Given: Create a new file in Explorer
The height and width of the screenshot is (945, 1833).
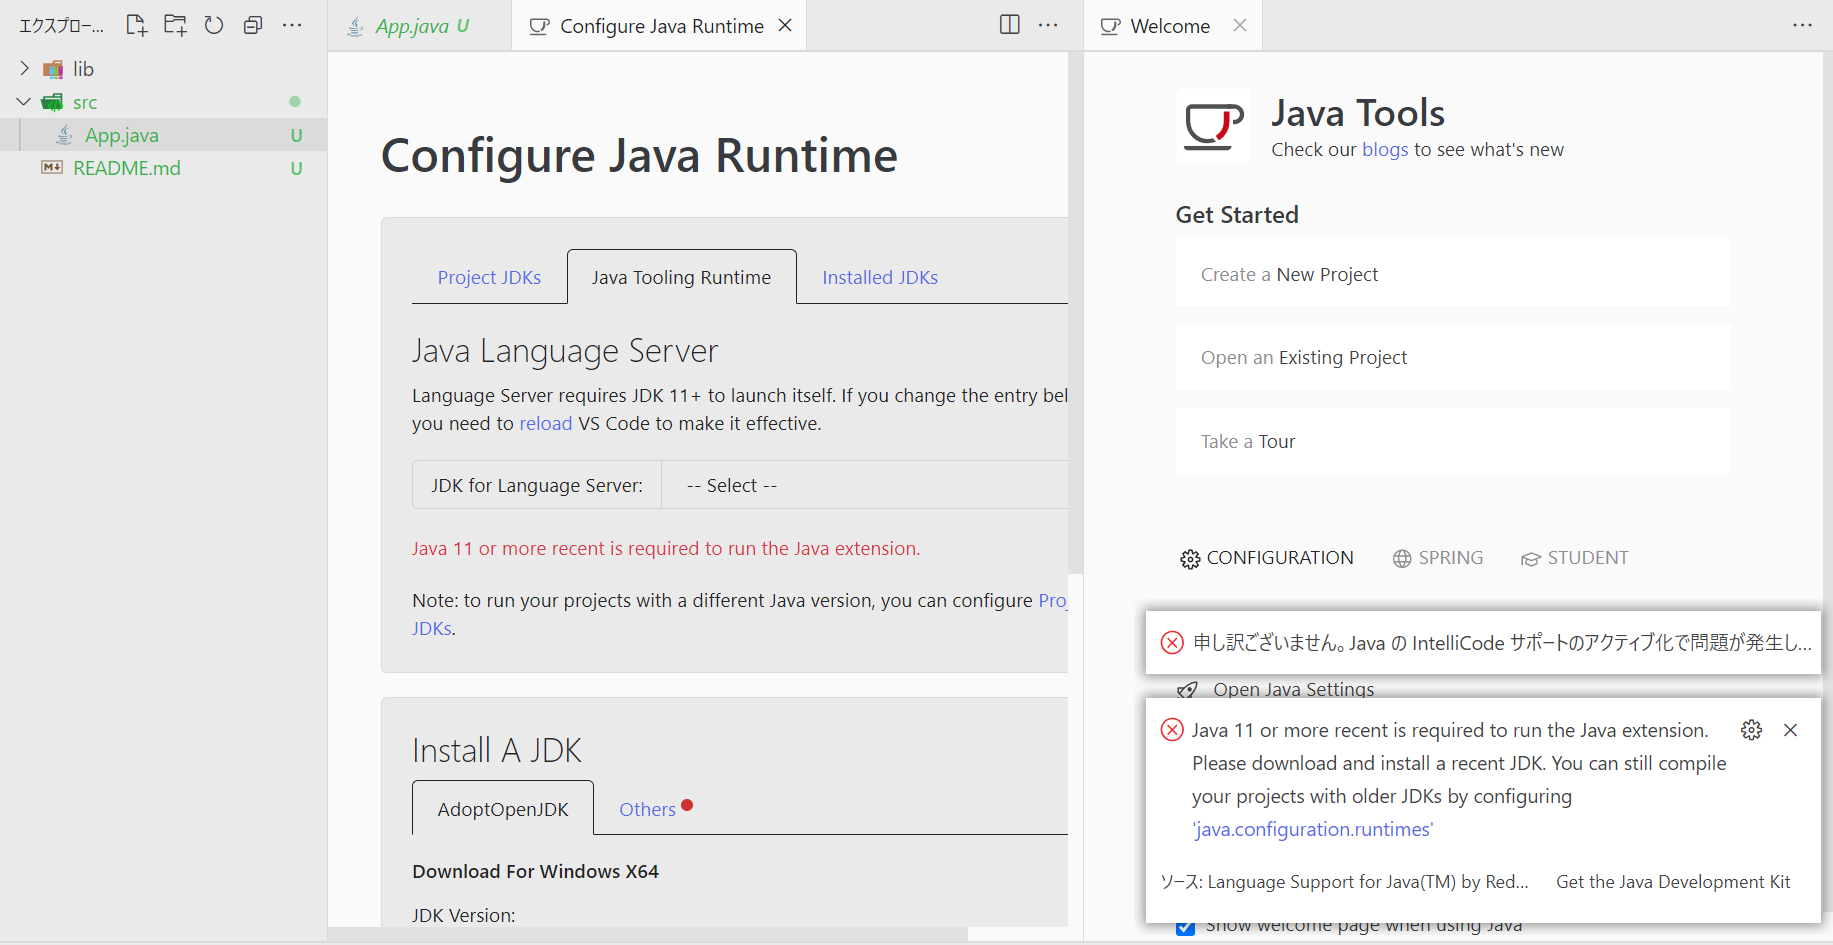Looking at the screenshot, I should (x=136, y=25).
